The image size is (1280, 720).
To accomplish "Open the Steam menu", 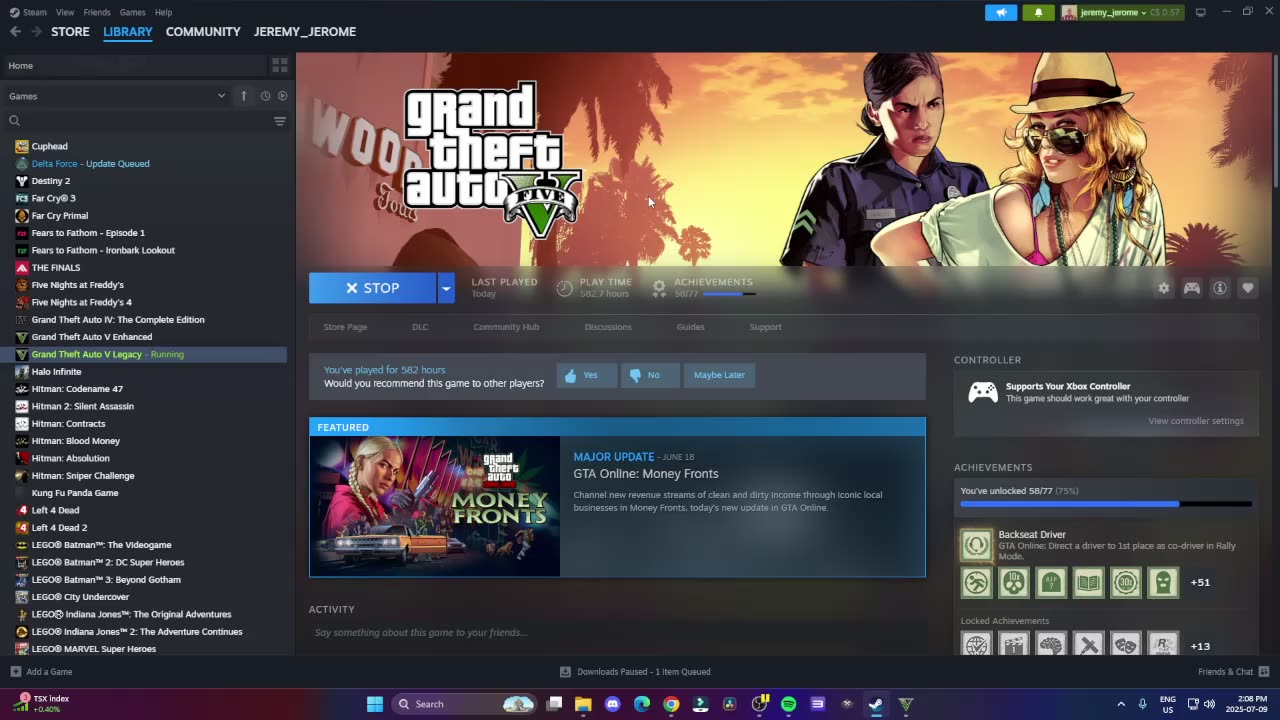I will pyautogui.click(x=29, y=12).
